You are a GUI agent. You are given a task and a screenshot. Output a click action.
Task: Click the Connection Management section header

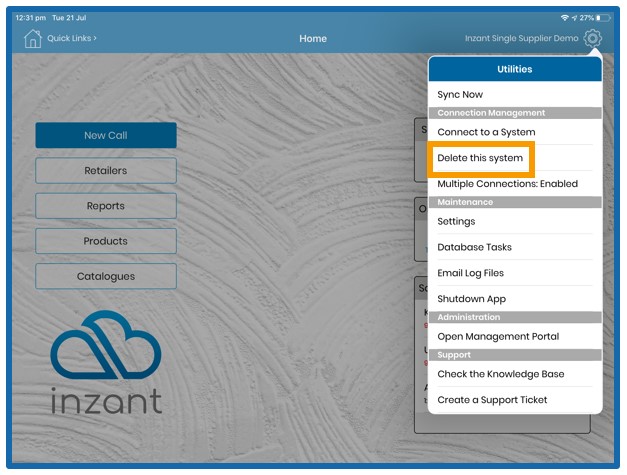[x=515, y=113]
